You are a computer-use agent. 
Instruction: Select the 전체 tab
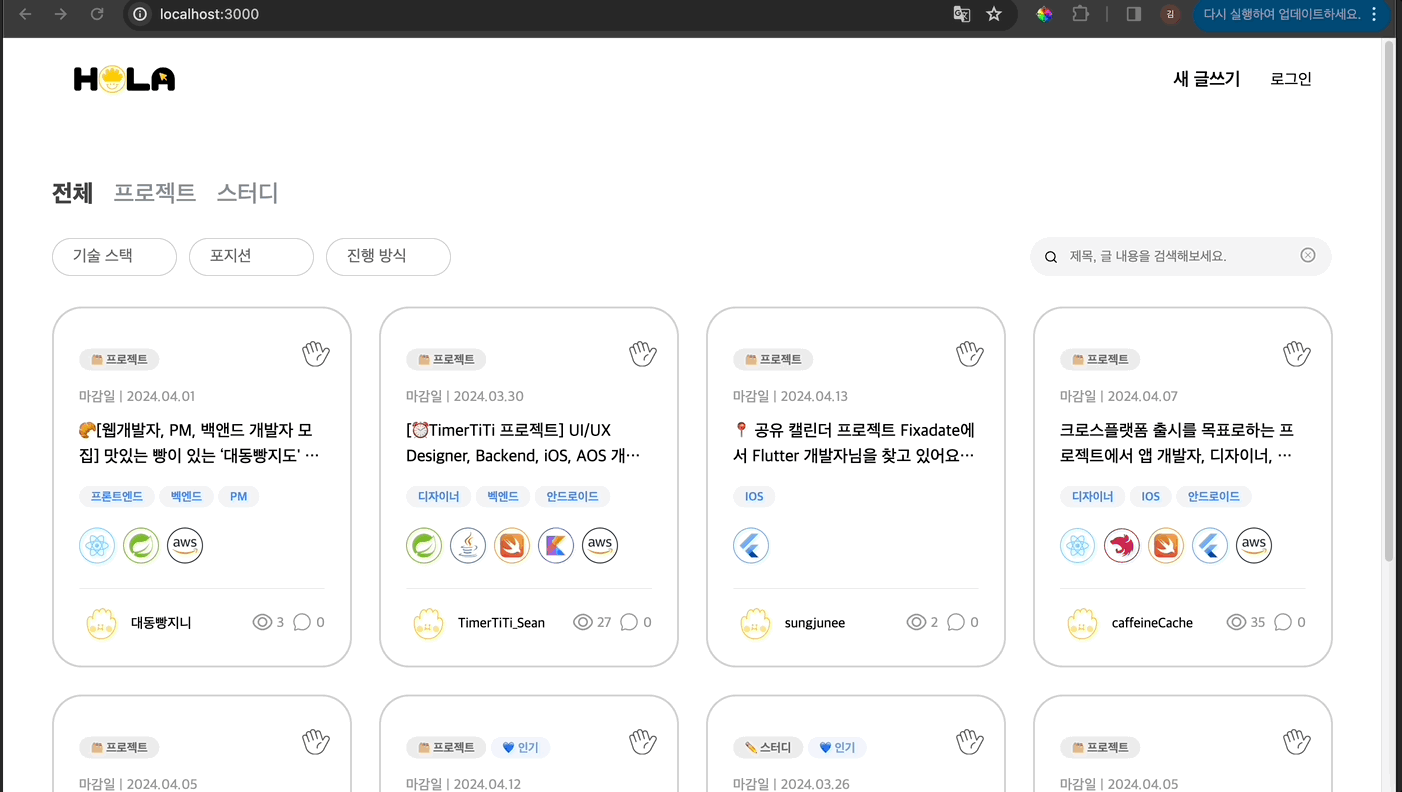coord(72,193)
